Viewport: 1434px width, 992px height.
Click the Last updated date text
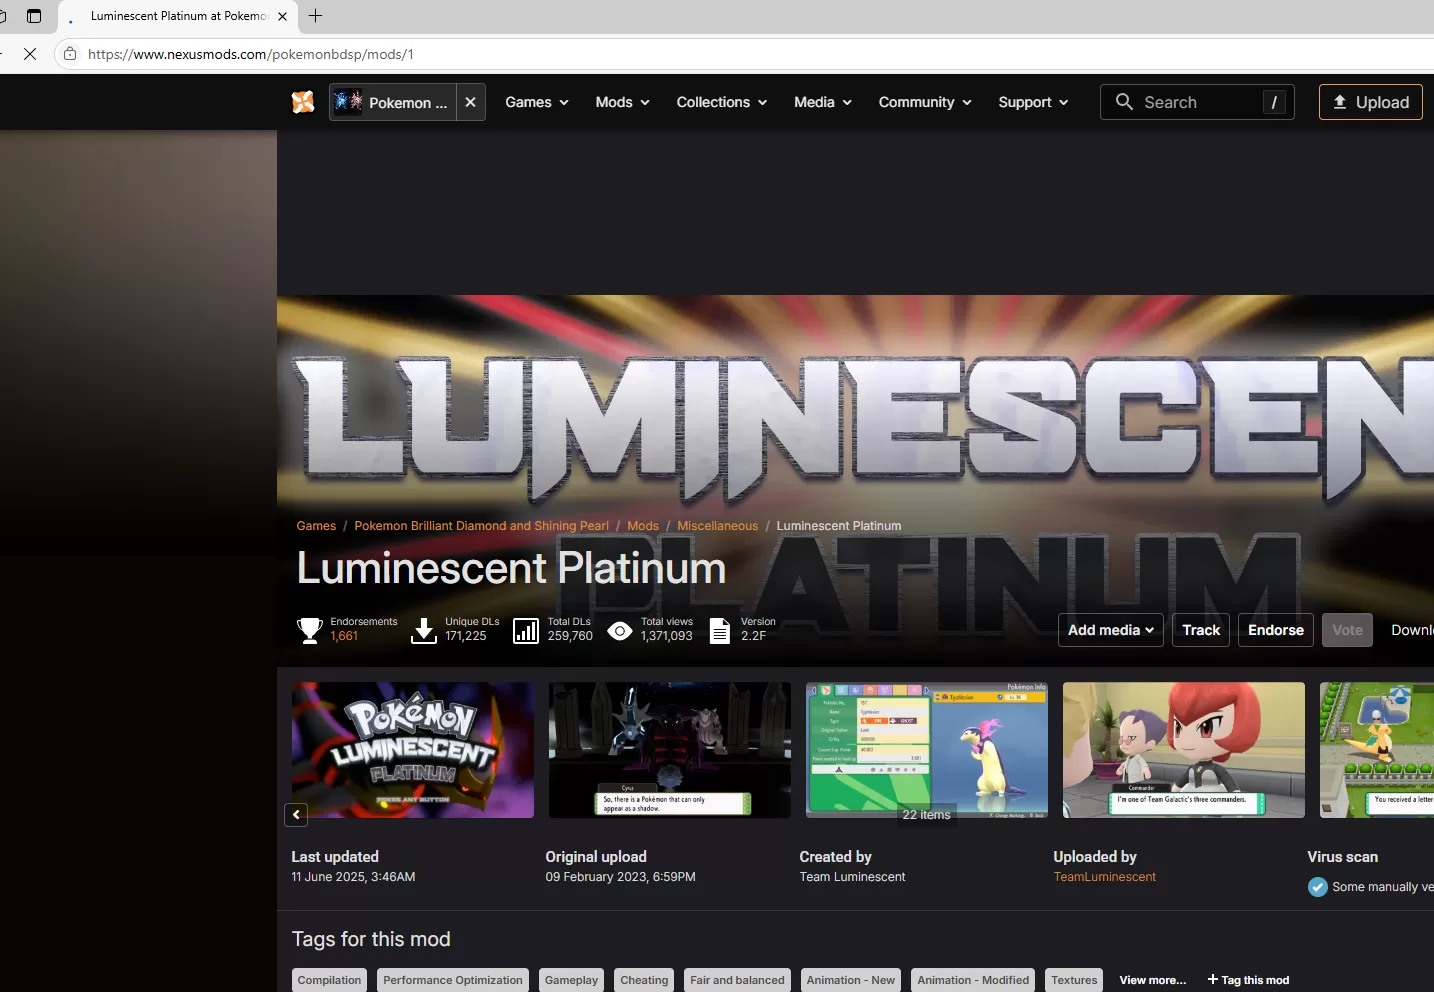coord(353,877)
